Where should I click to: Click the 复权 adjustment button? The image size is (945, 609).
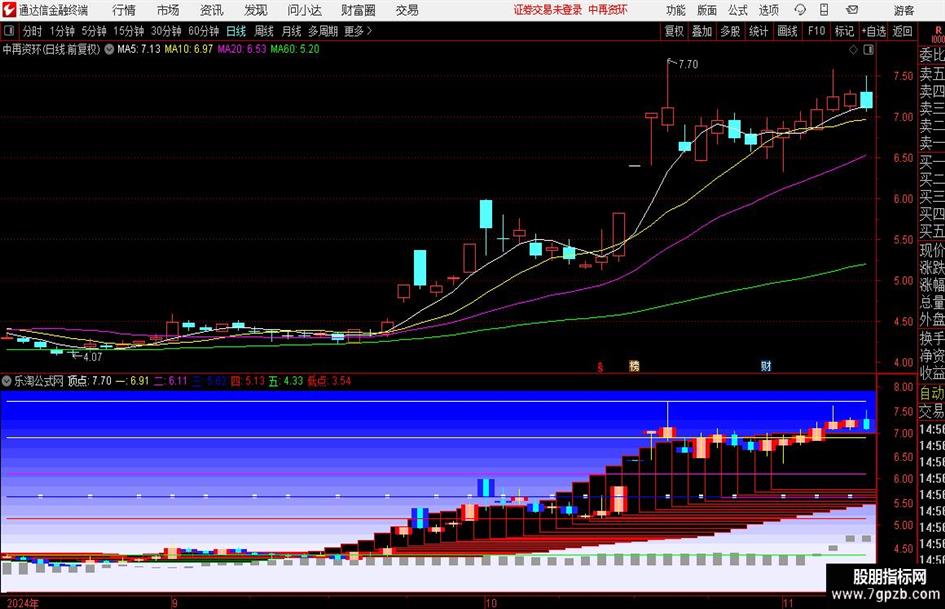pyautogui.click(x=674, y=31)
